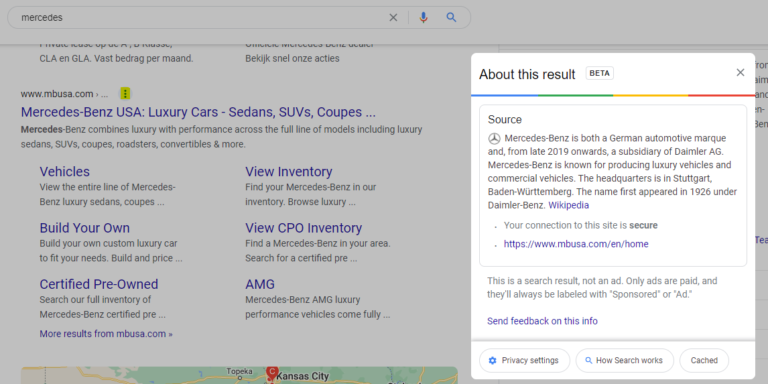Open Privacy settings button

525,360
